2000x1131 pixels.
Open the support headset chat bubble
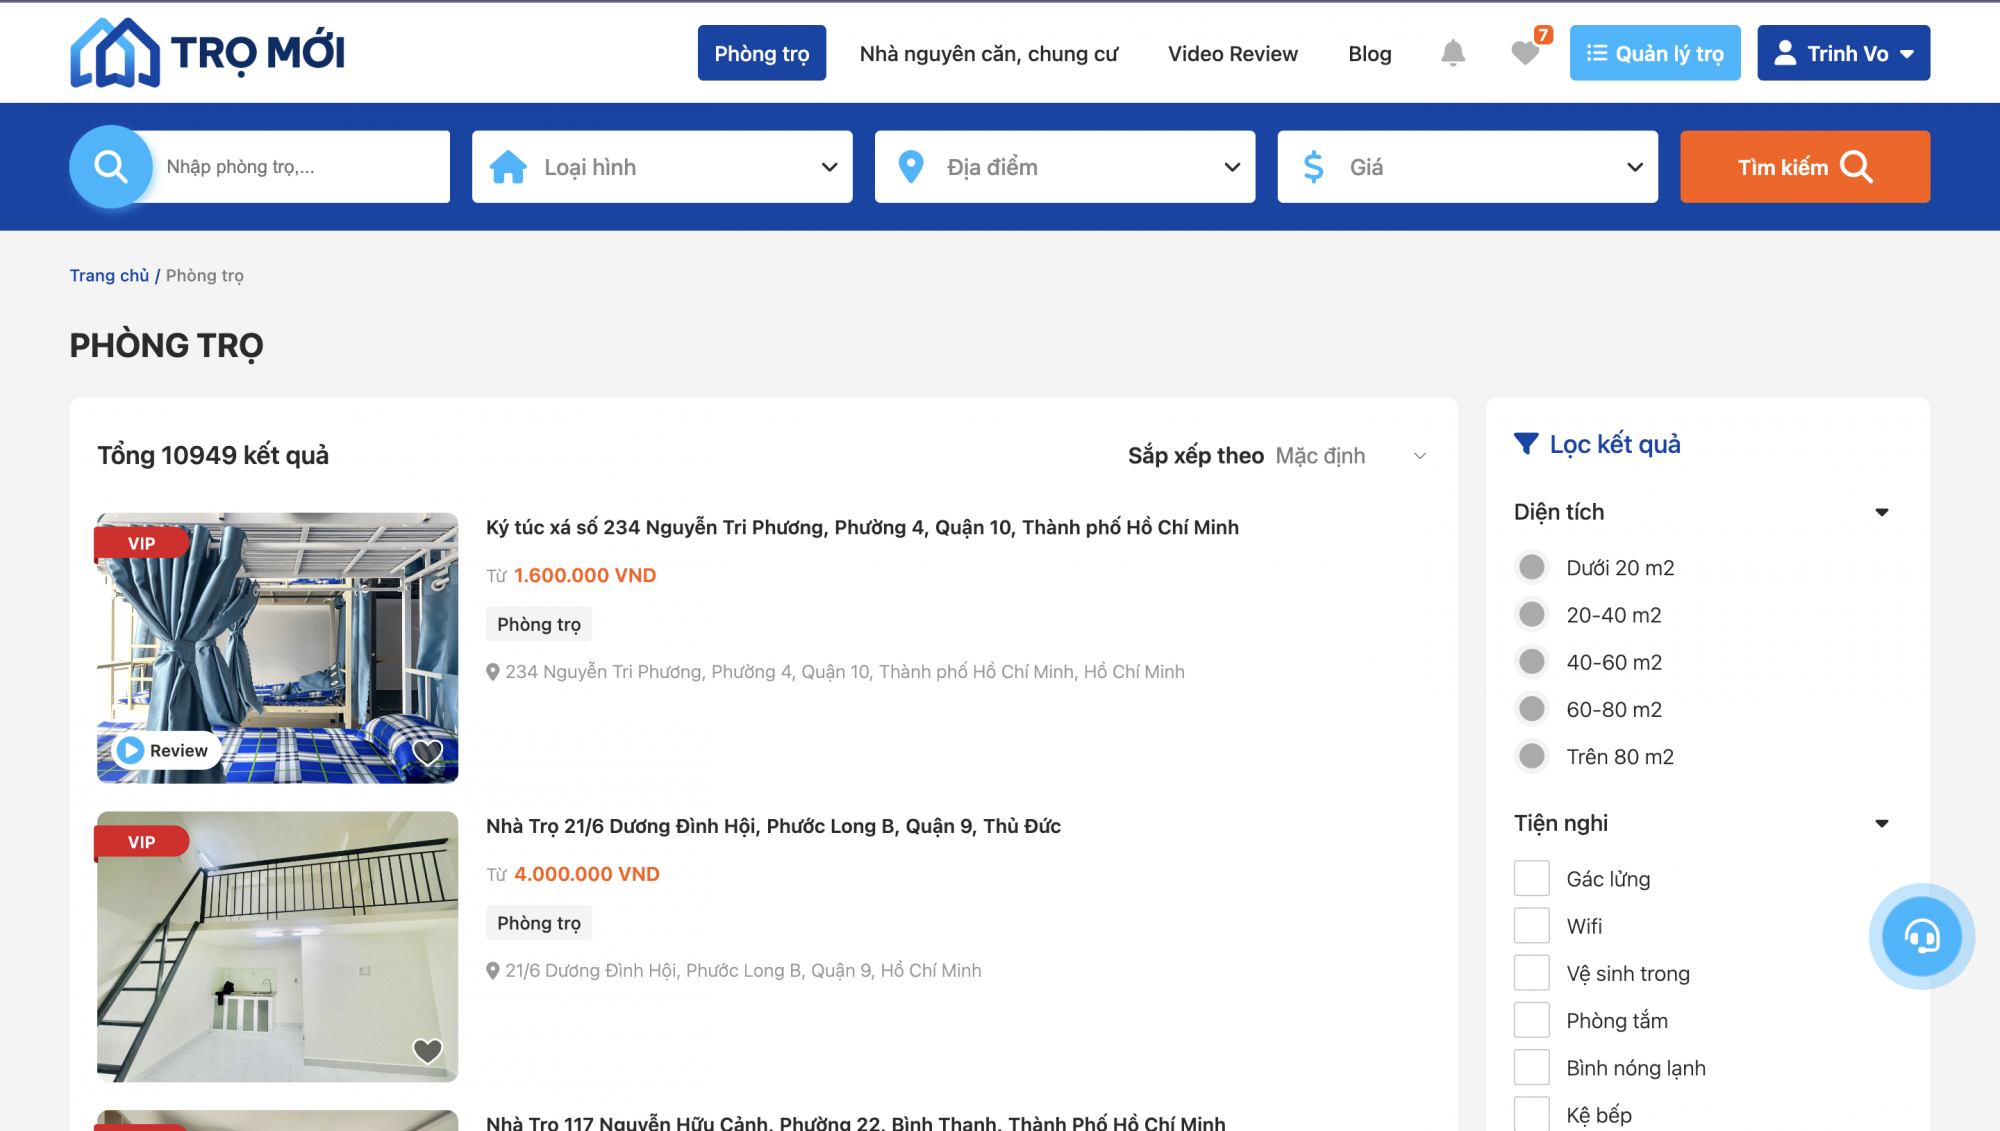(x=1921, y=936)
